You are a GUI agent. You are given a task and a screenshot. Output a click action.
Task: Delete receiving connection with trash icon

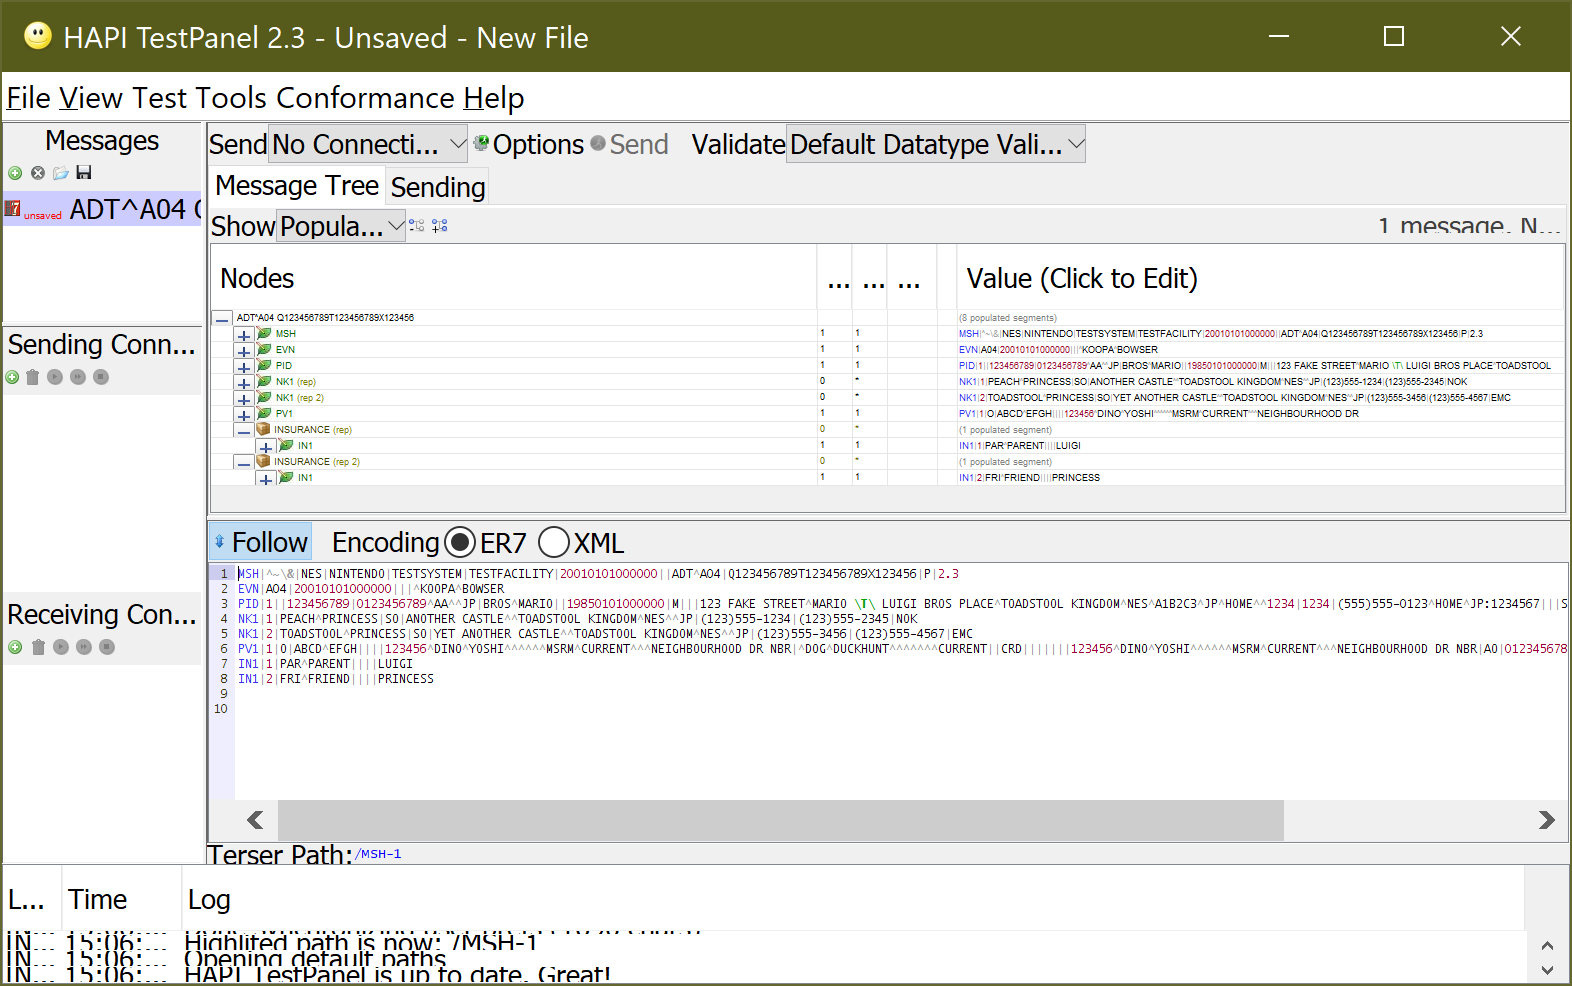pos(38,647)
